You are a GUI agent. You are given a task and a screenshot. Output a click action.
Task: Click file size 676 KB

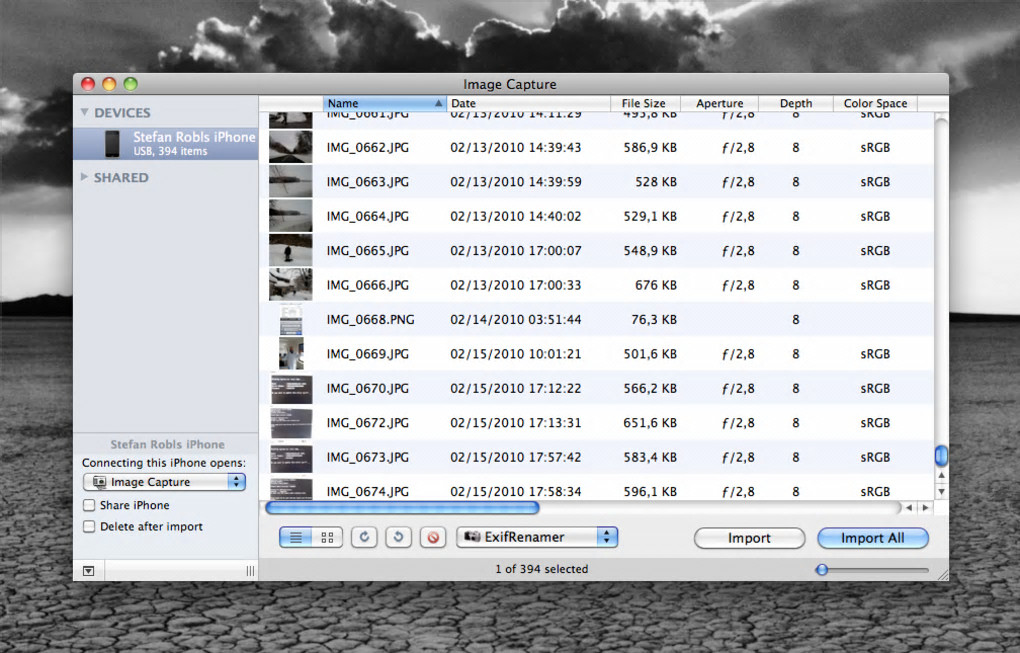656,285
